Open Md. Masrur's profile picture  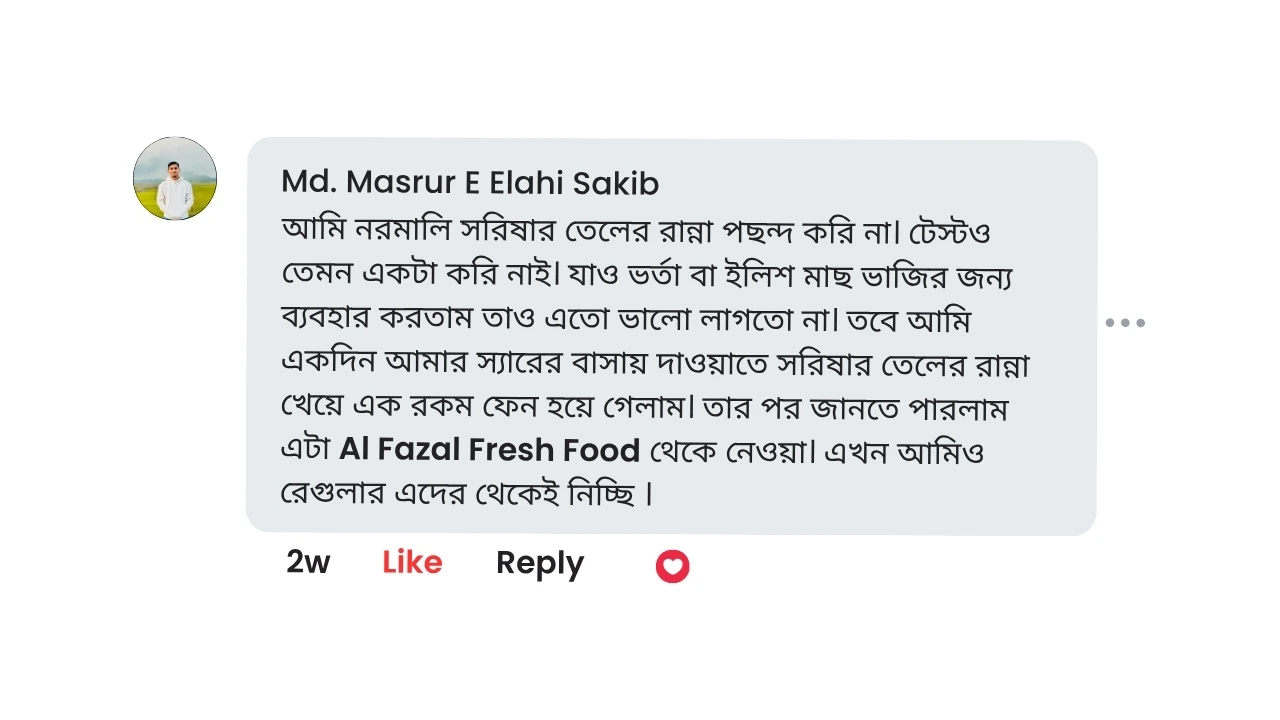(175, 179)
